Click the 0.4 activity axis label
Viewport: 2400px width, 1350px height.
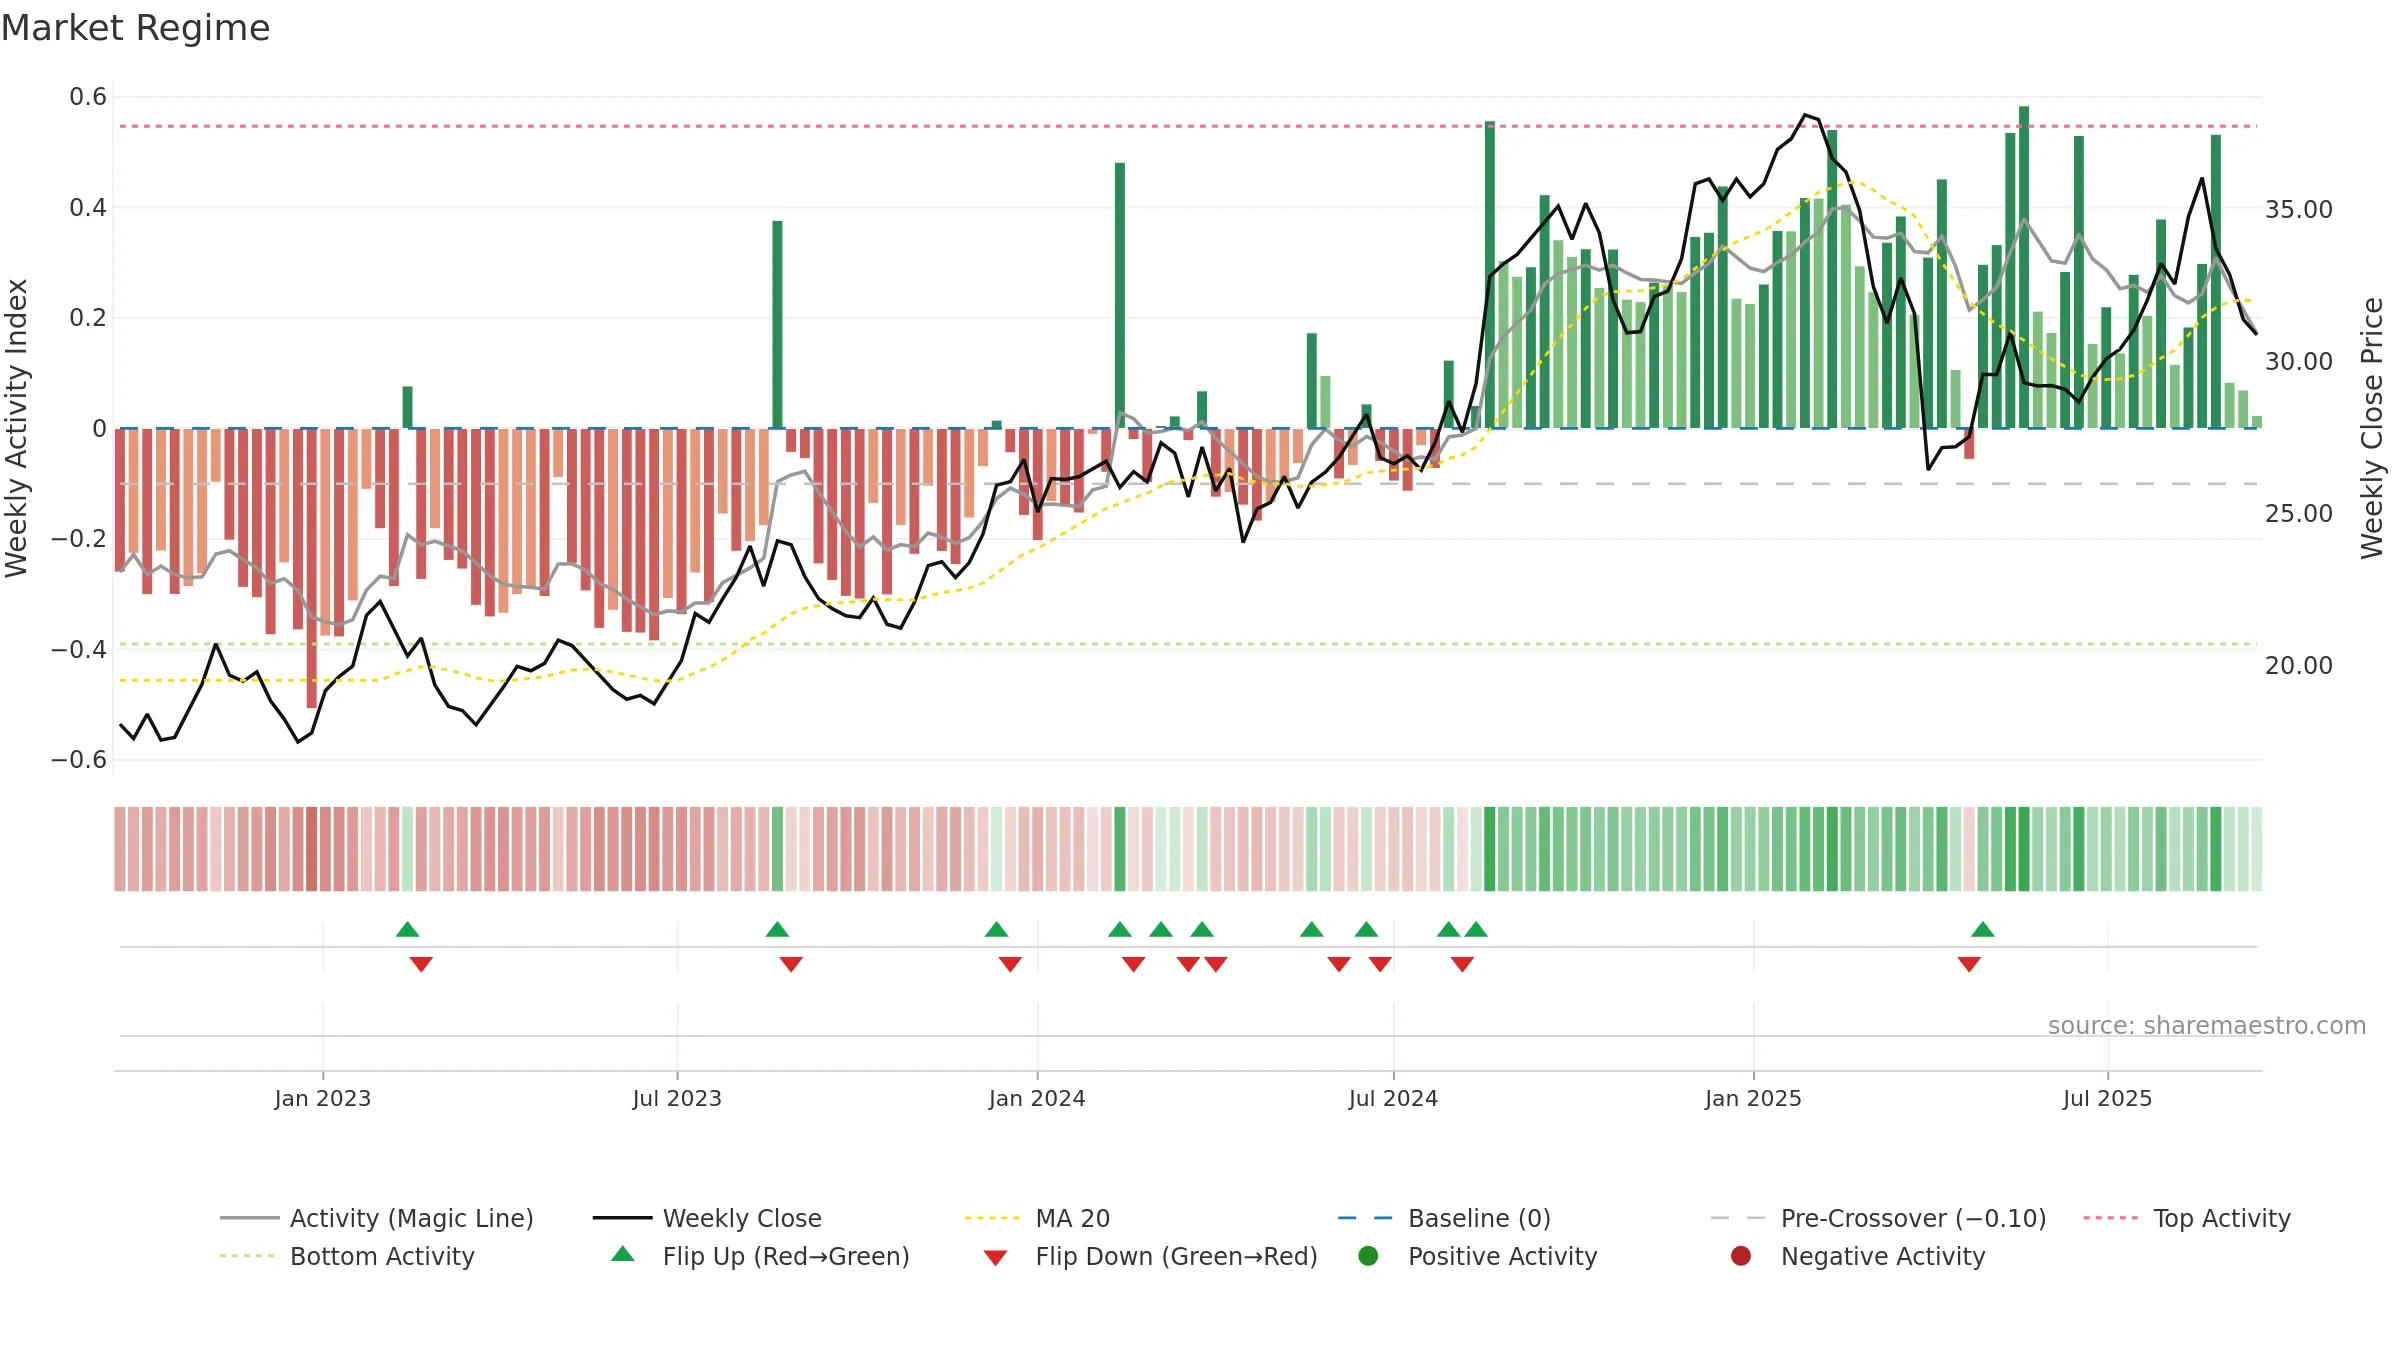(88, 208)
